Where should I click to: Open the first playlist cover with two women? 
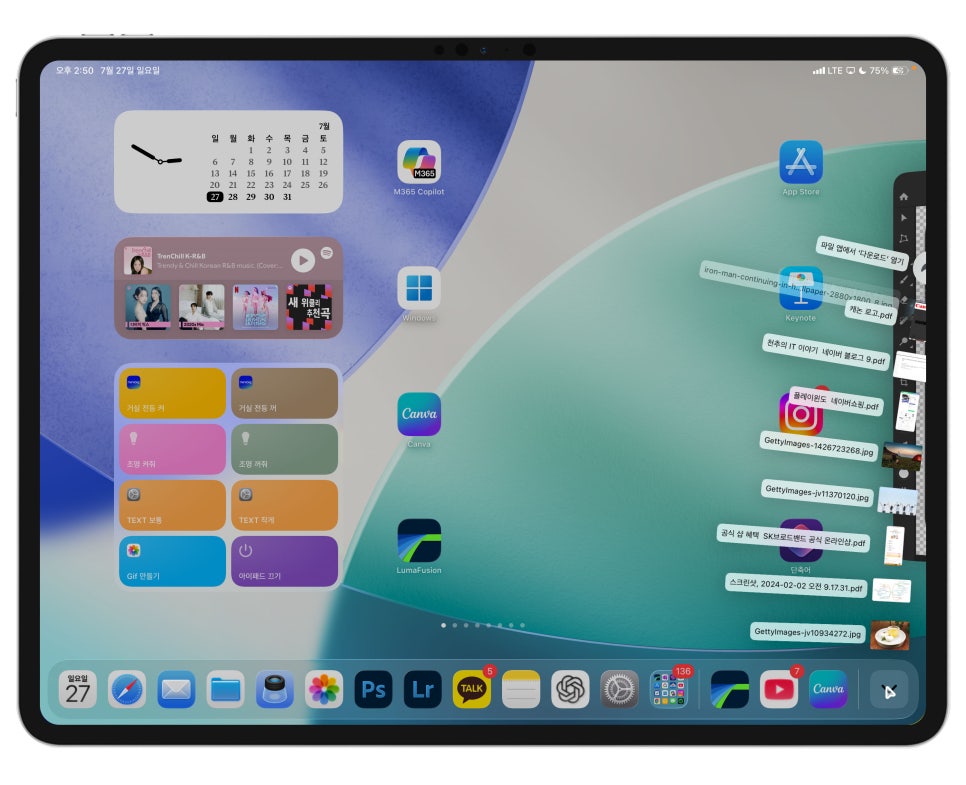(148, 307)
